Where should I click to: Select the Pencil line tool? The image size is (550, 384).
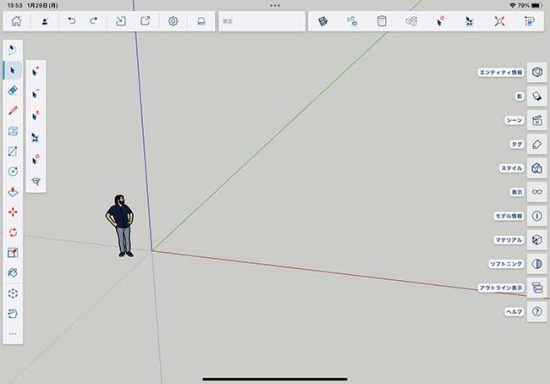(13, 110)
